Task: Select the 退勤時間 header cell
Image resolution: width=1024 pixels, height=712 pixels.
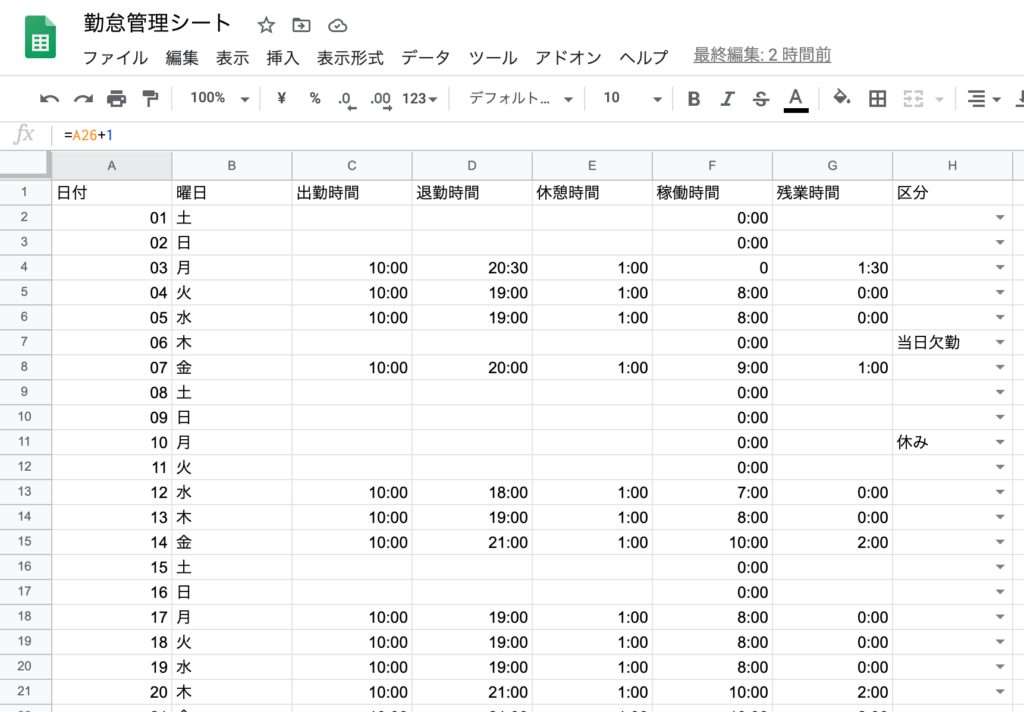Action: tap(472, 193)
